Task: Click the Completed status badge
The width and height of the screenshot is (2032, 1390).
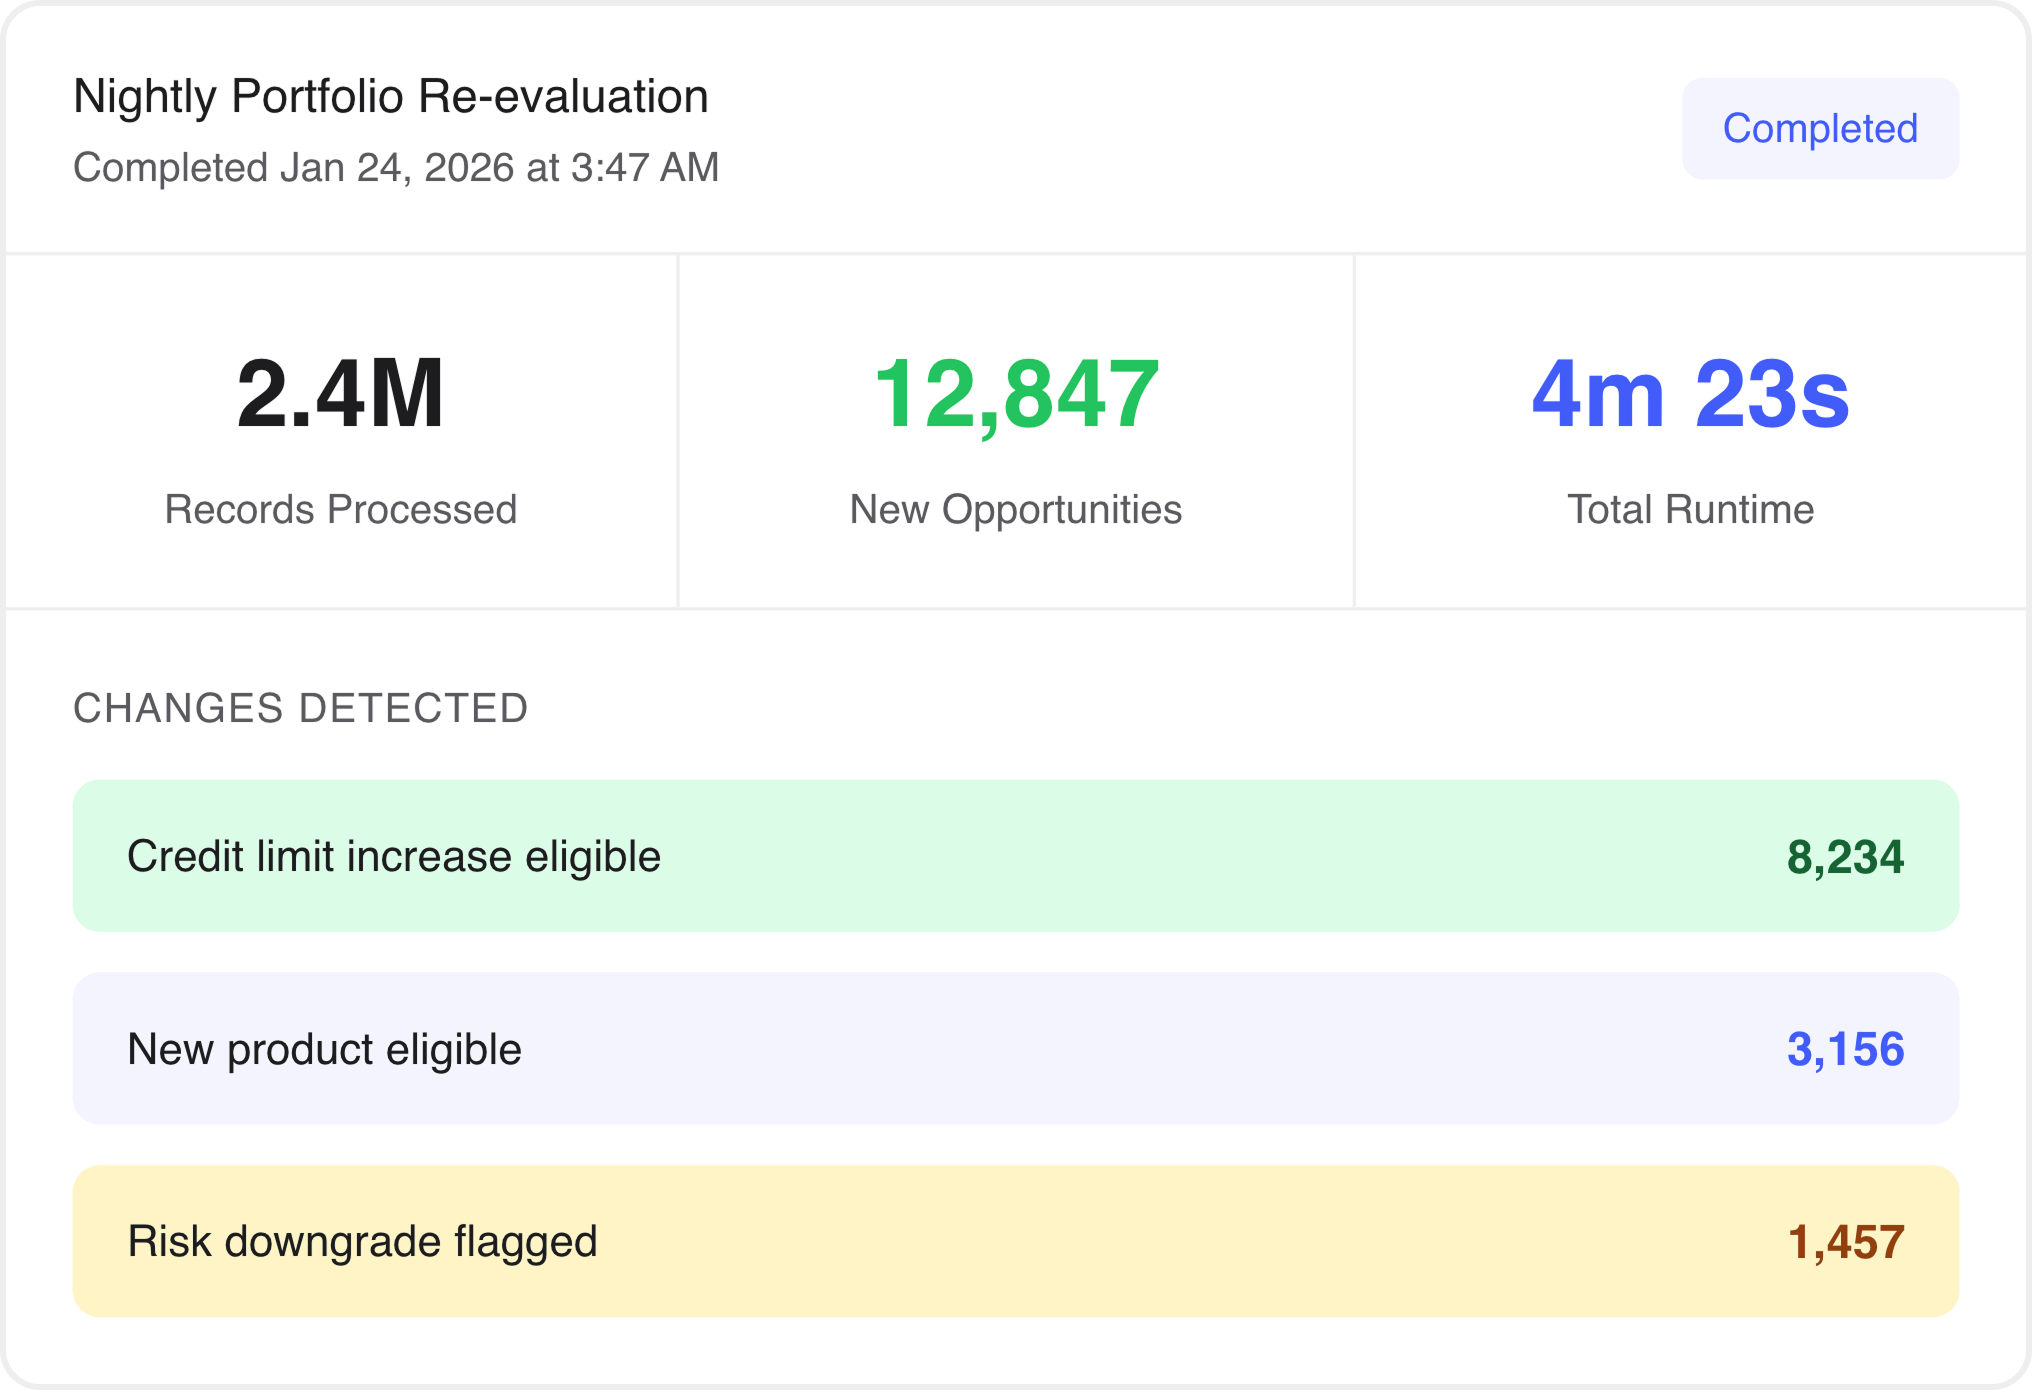Action: pyautogui.click(x=1820, y=129)
